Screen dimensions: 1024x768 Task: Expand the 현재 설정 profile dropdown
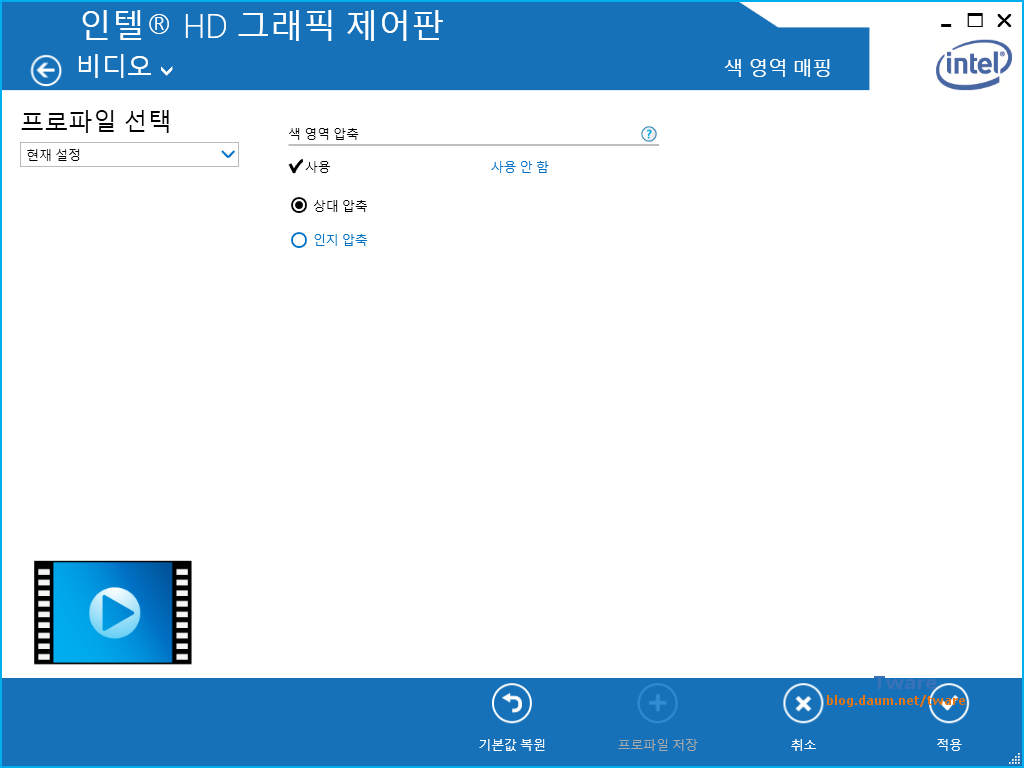tap(129, 155)
